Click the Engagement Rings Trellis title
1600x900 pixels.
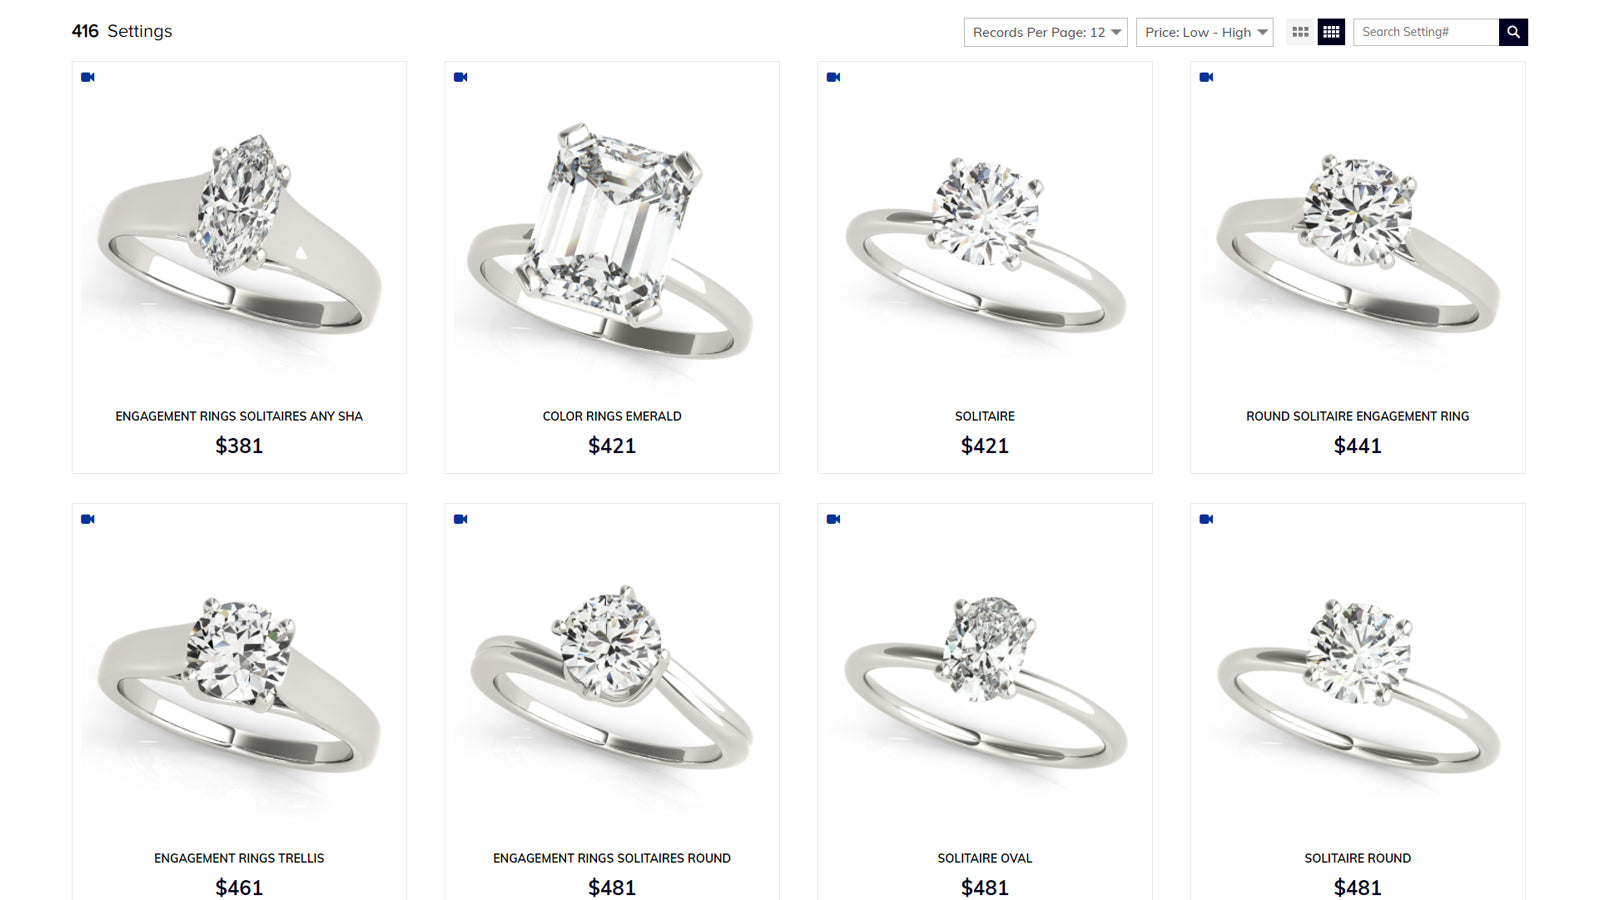pyautogui.click(x=239, y=858)
